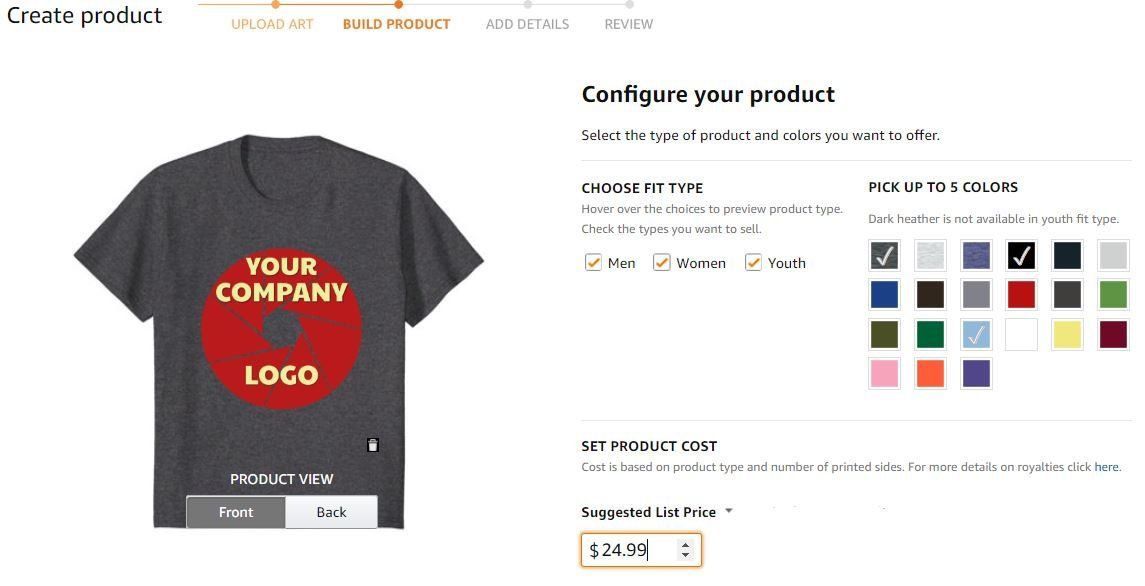Increase the price with the up arrow
1145x586 pixels.
pos(685,545)
